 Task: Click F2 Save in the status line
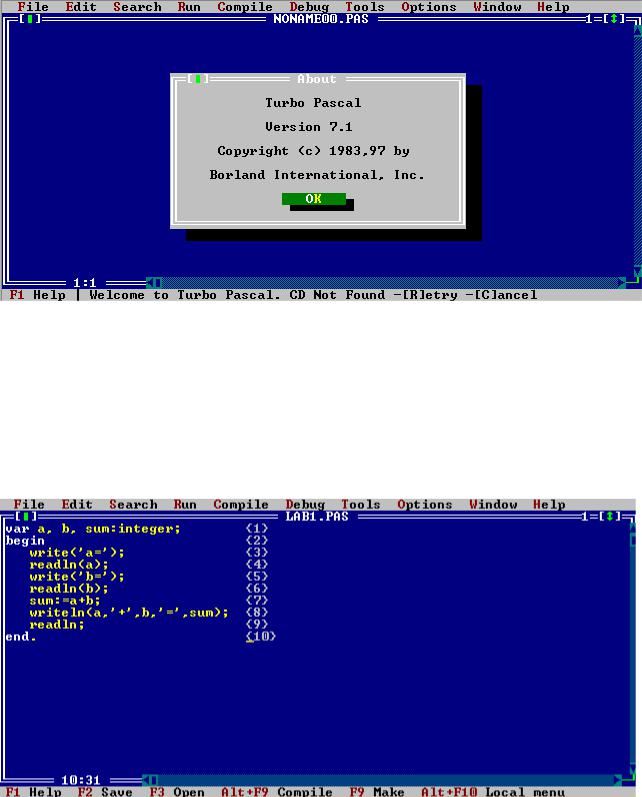point(105,791)
